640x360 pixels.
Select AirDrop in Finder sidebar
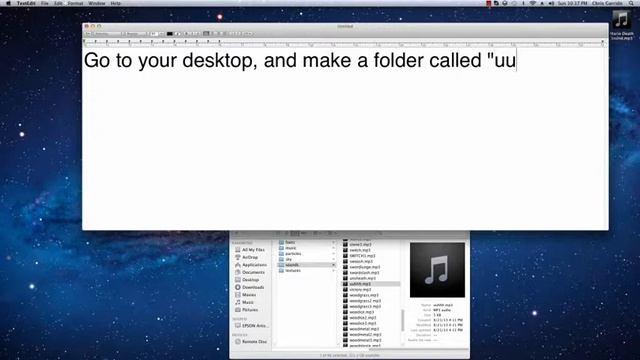(247, 257)
